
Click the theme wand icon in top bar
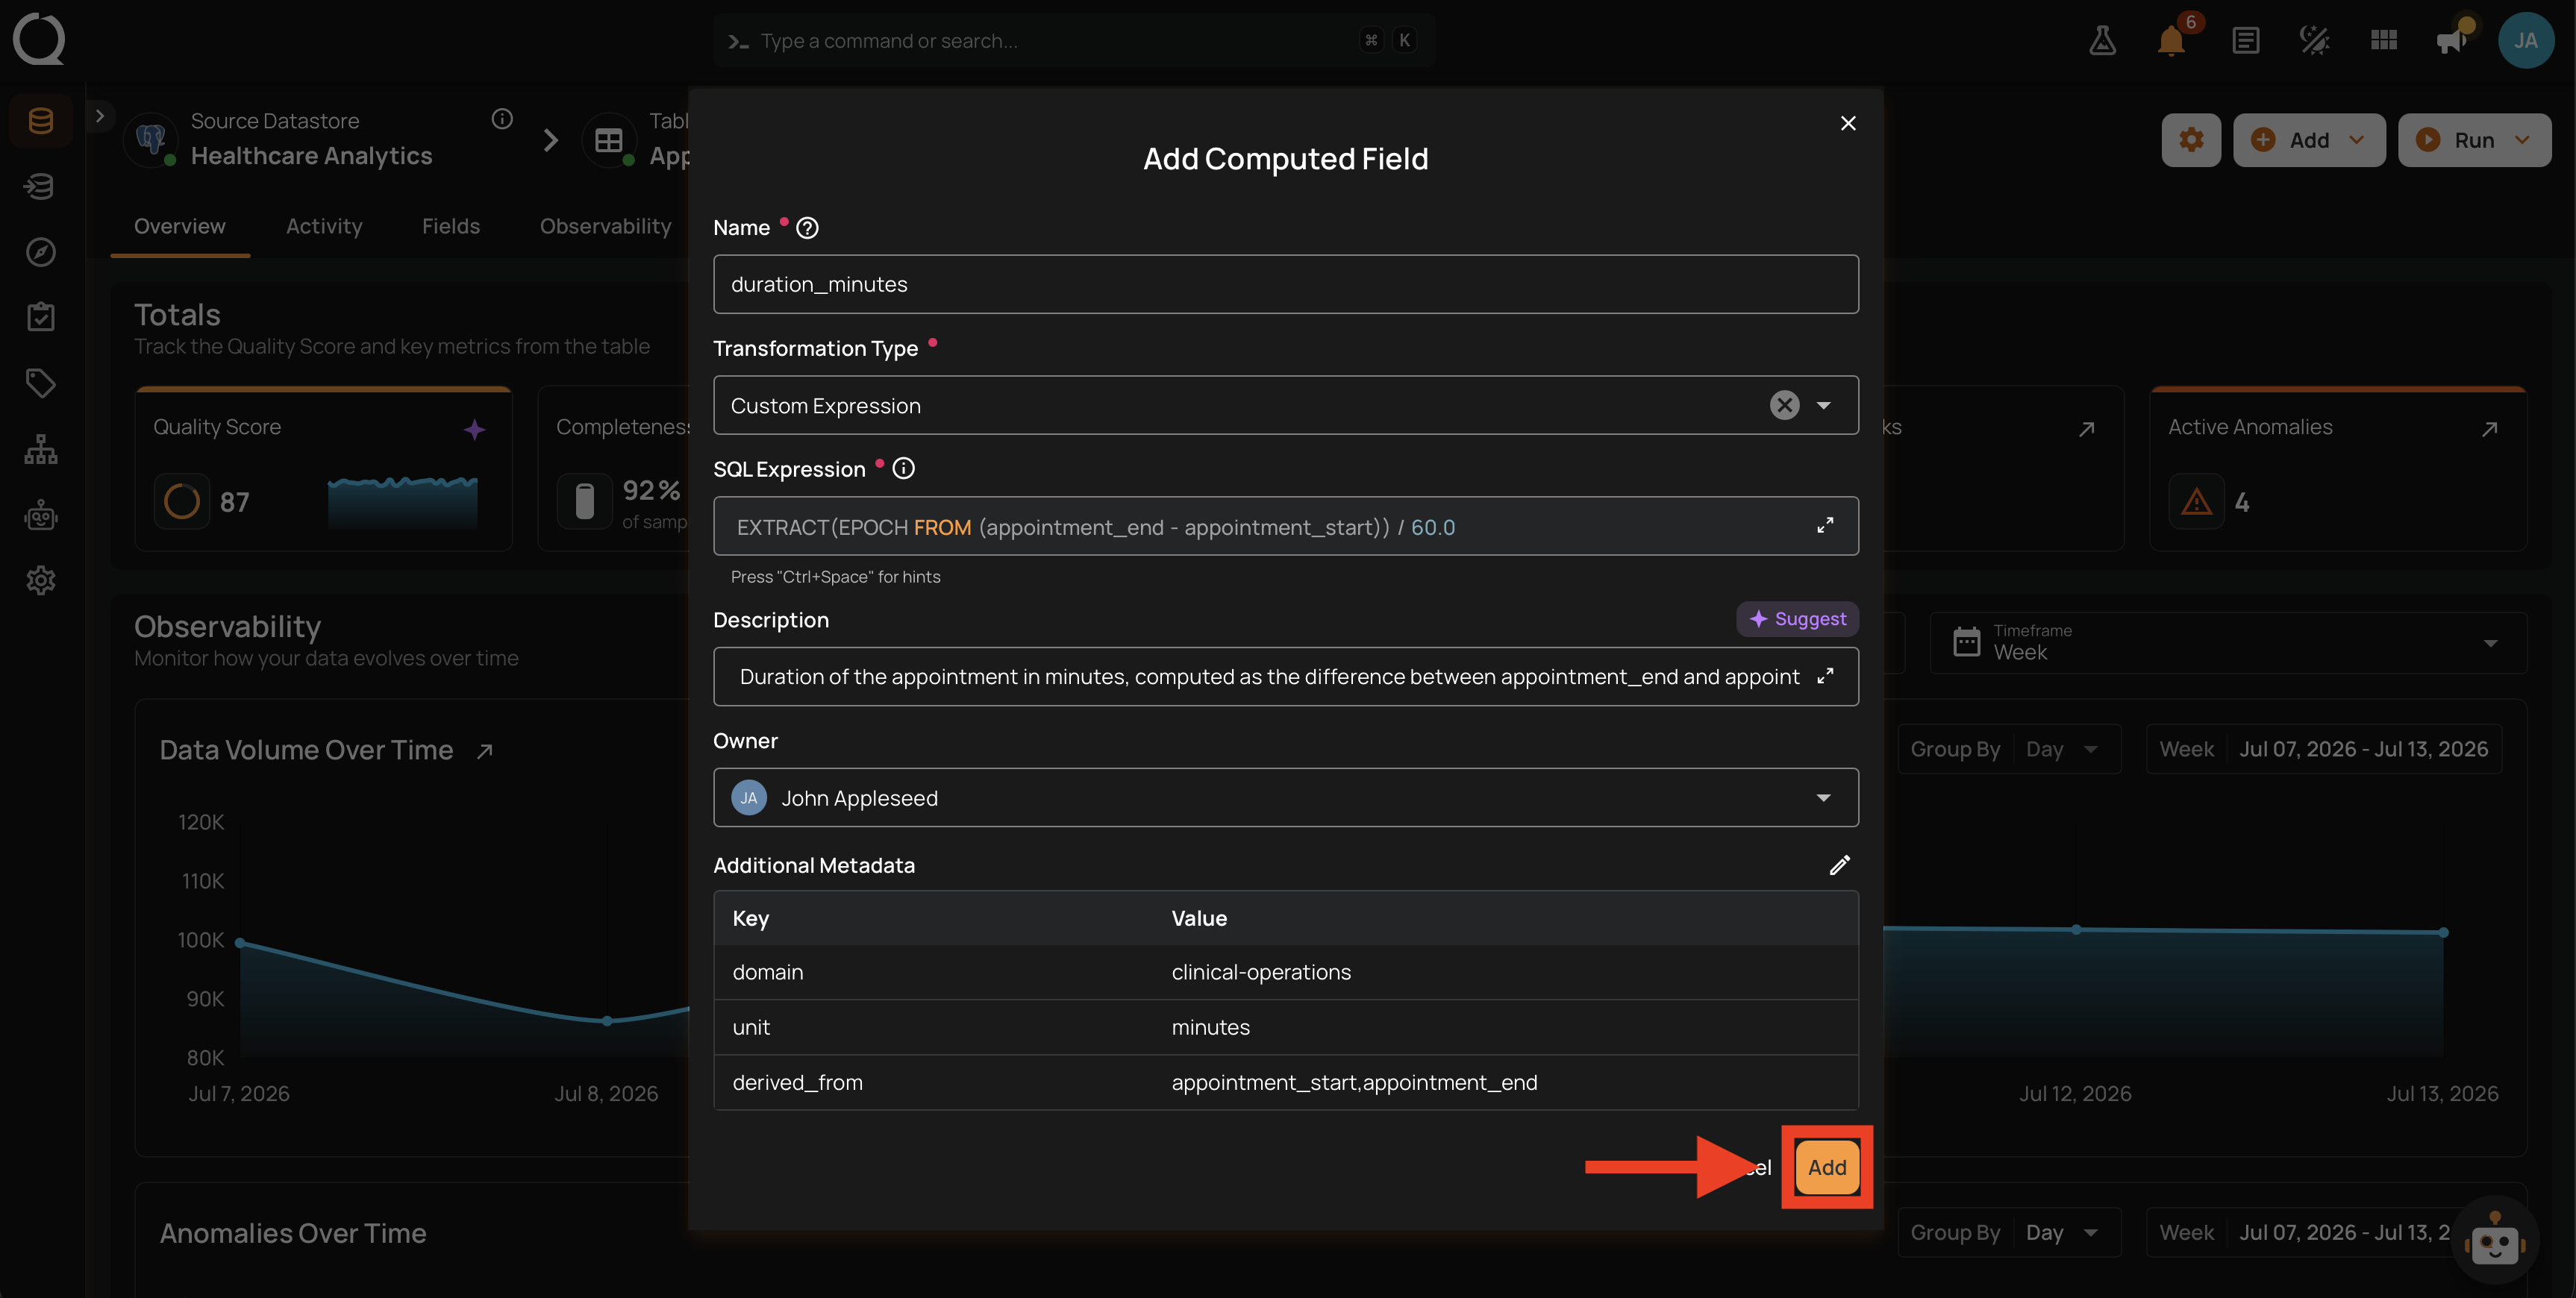(x=2314, y=40)
